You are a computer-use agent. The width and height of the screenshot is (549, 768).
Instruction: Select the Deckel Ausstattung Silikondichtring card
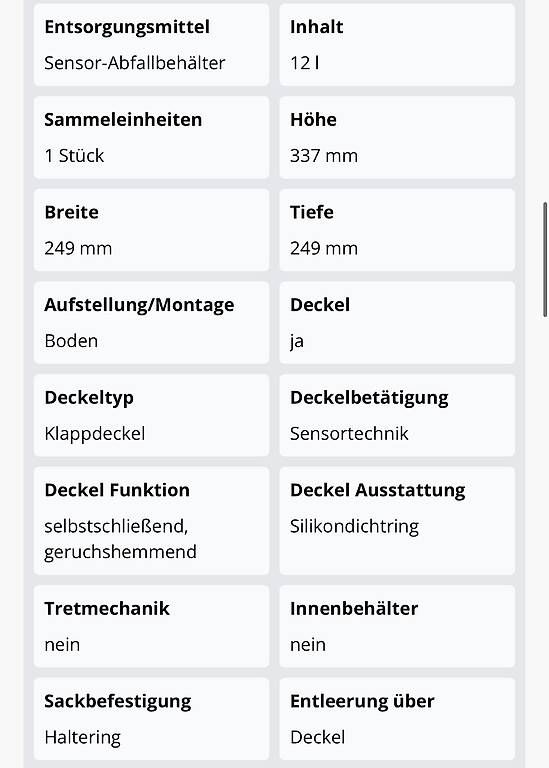[397, 521]
